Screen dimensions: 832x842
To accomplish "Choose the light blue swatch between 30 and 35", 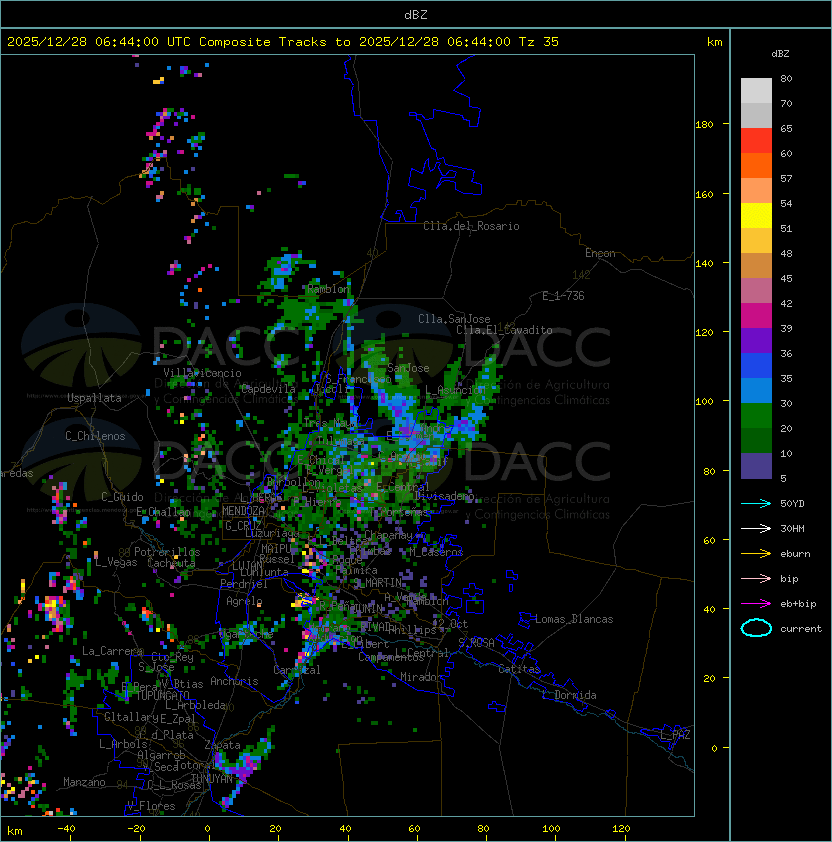I will (756, 391).
